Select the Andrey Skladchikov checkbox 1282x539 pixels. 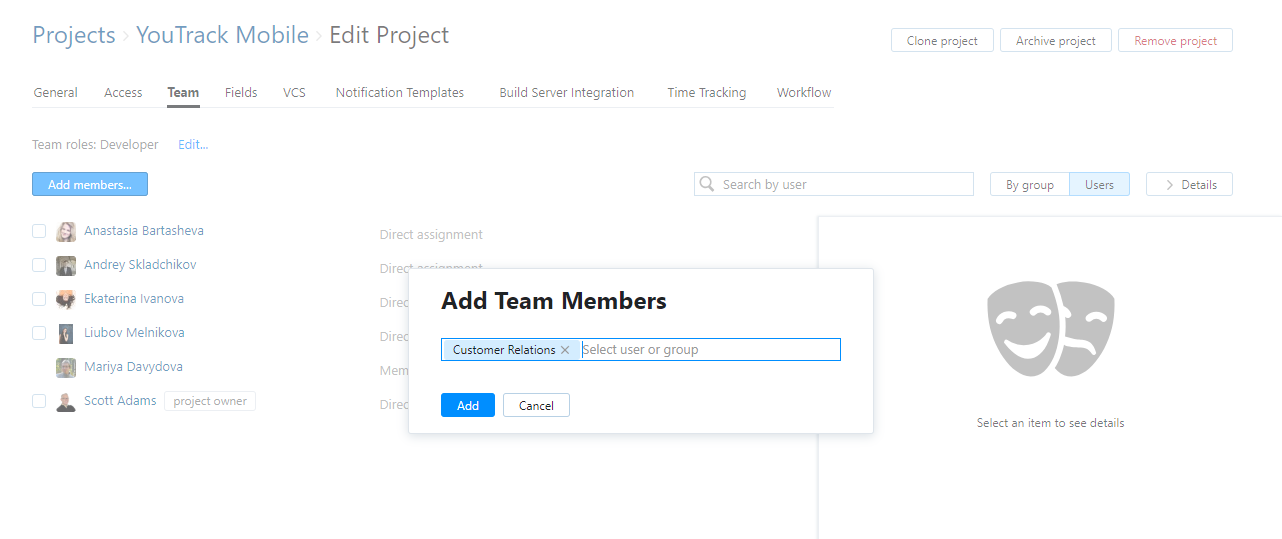(x=39, y=265)
